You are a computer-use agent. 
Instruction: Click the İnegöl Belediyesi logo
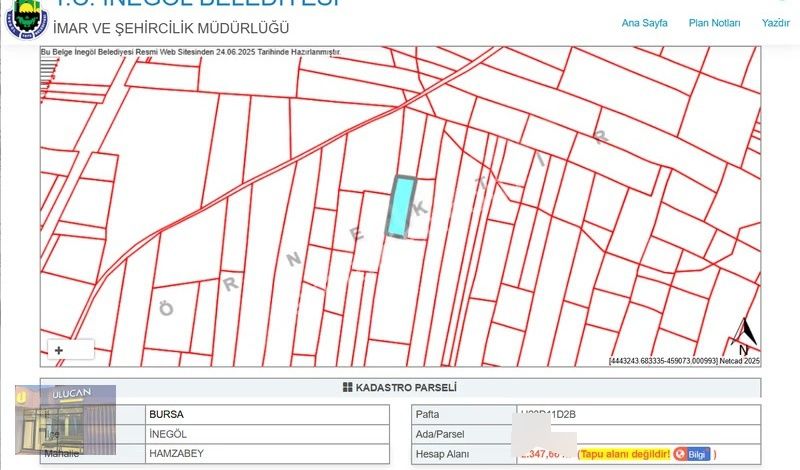click(27, 19)
